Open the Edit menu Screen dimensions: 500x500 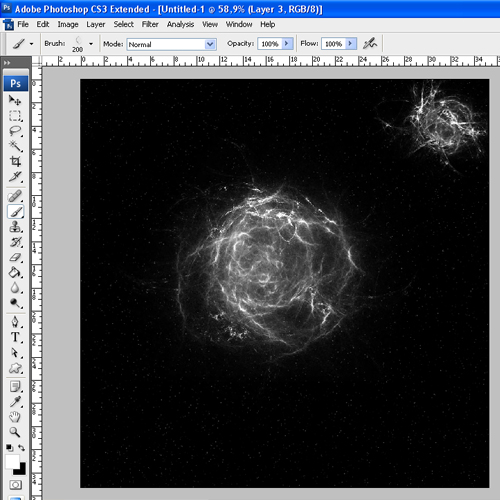click(43, 24)
